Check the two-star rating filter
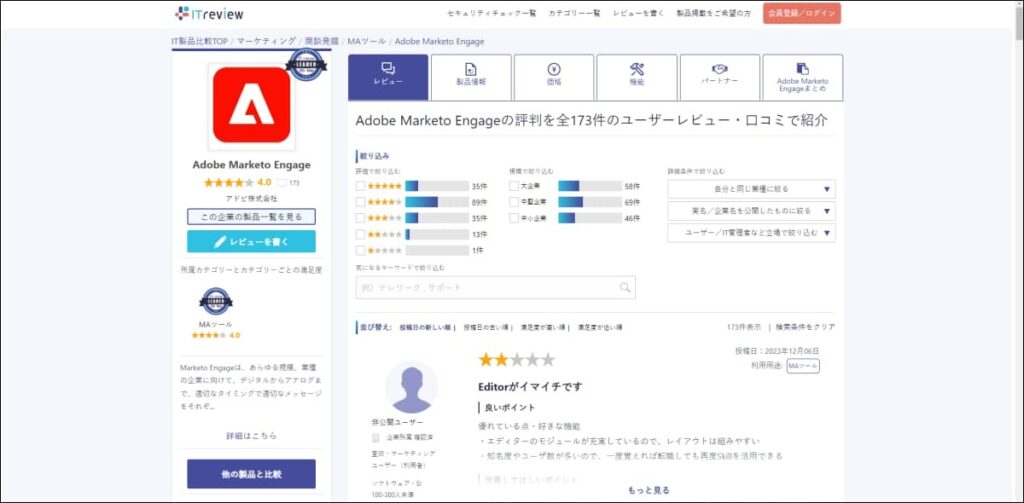The image size is (1024, 503). click(x=360, y=234)
